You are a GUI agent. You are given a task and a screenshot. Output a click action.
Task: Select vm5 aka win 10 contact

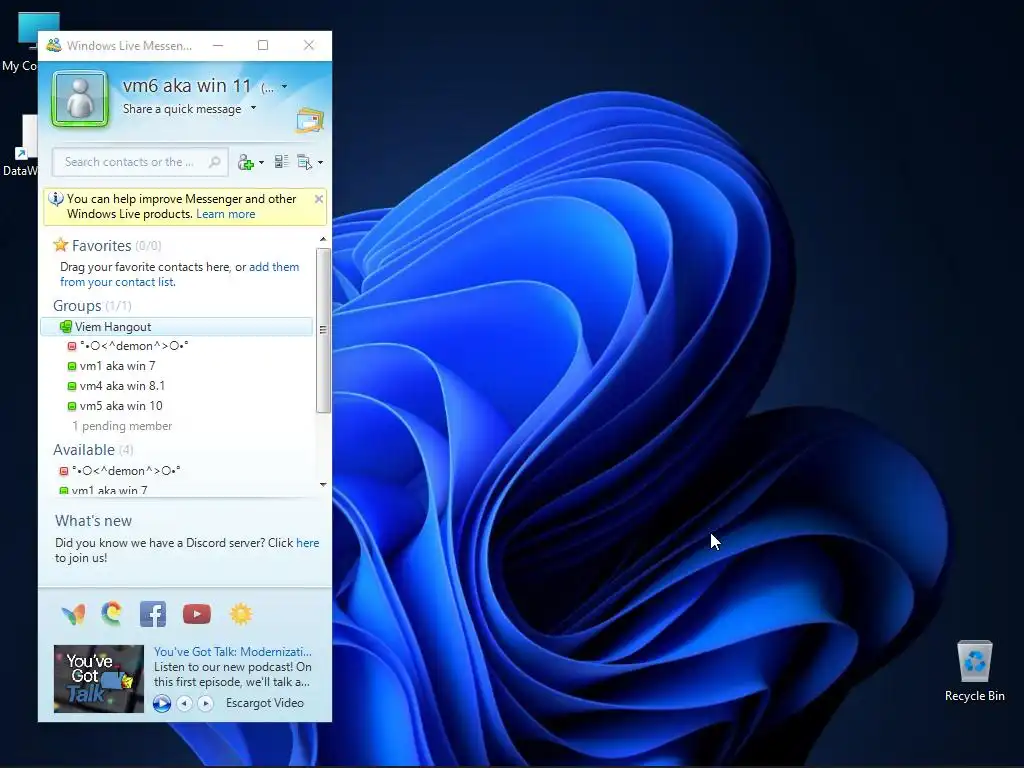click(121, 406)
